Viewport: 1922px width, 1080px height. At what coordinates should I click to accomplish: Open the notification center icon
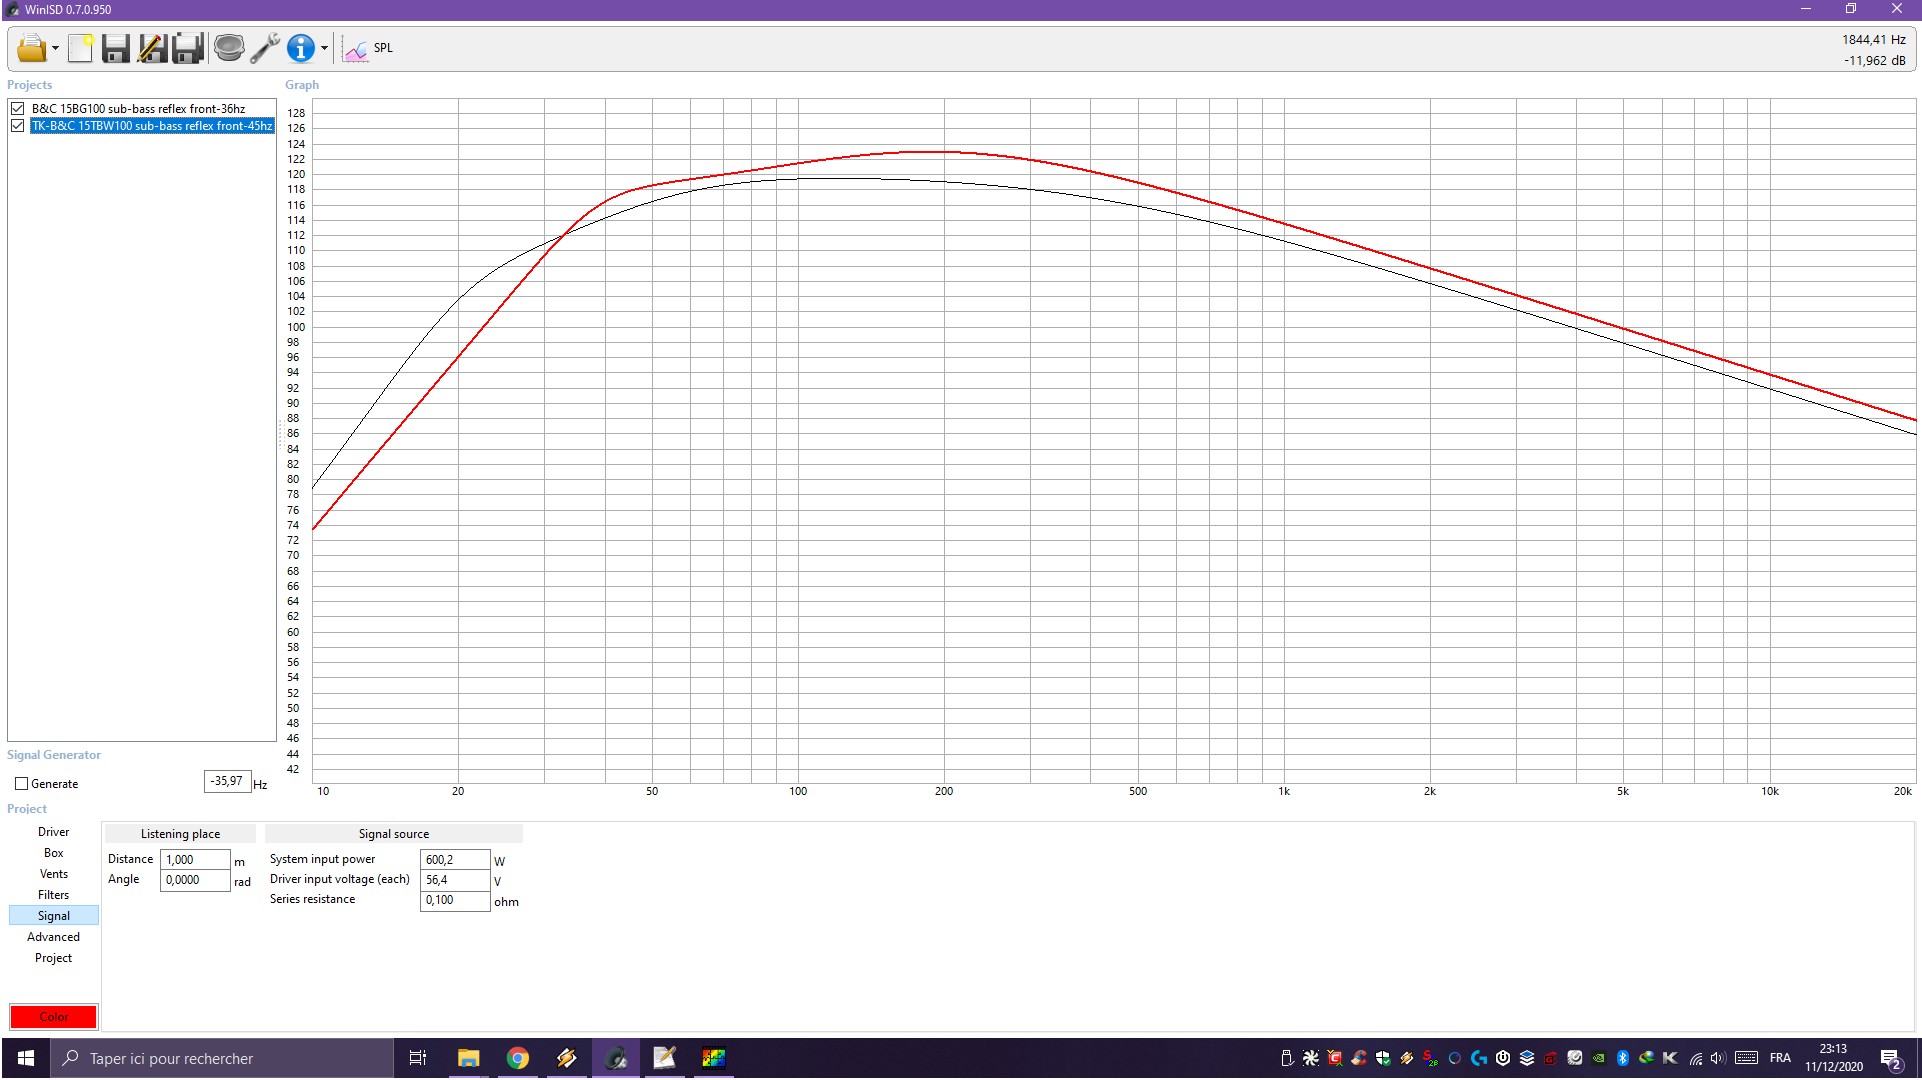coord(1891,1059)
